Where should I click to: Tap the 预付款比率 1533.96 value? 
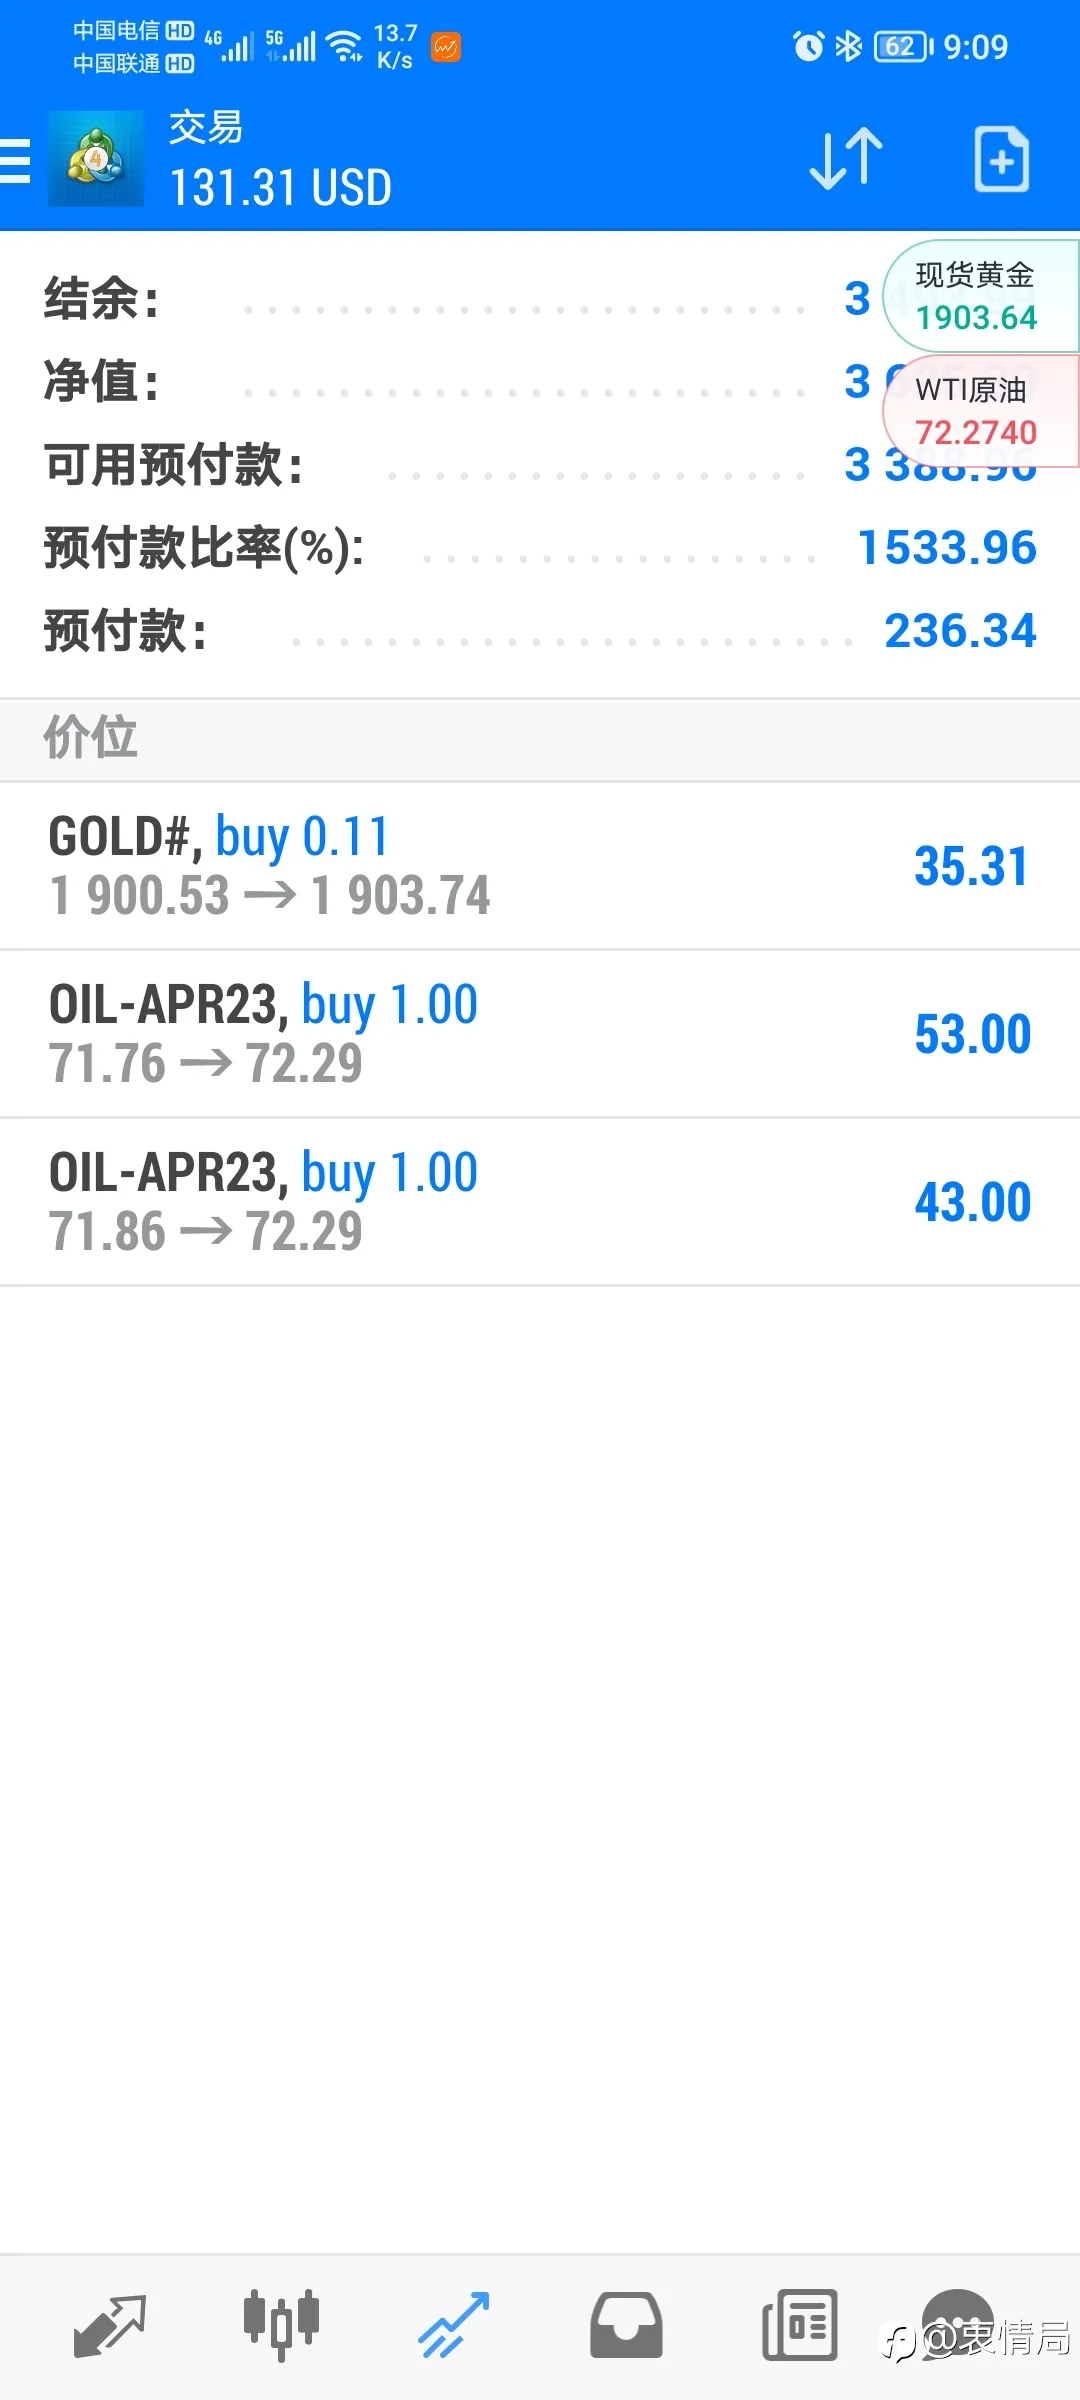pyautogui.click(x=947, y=547)
